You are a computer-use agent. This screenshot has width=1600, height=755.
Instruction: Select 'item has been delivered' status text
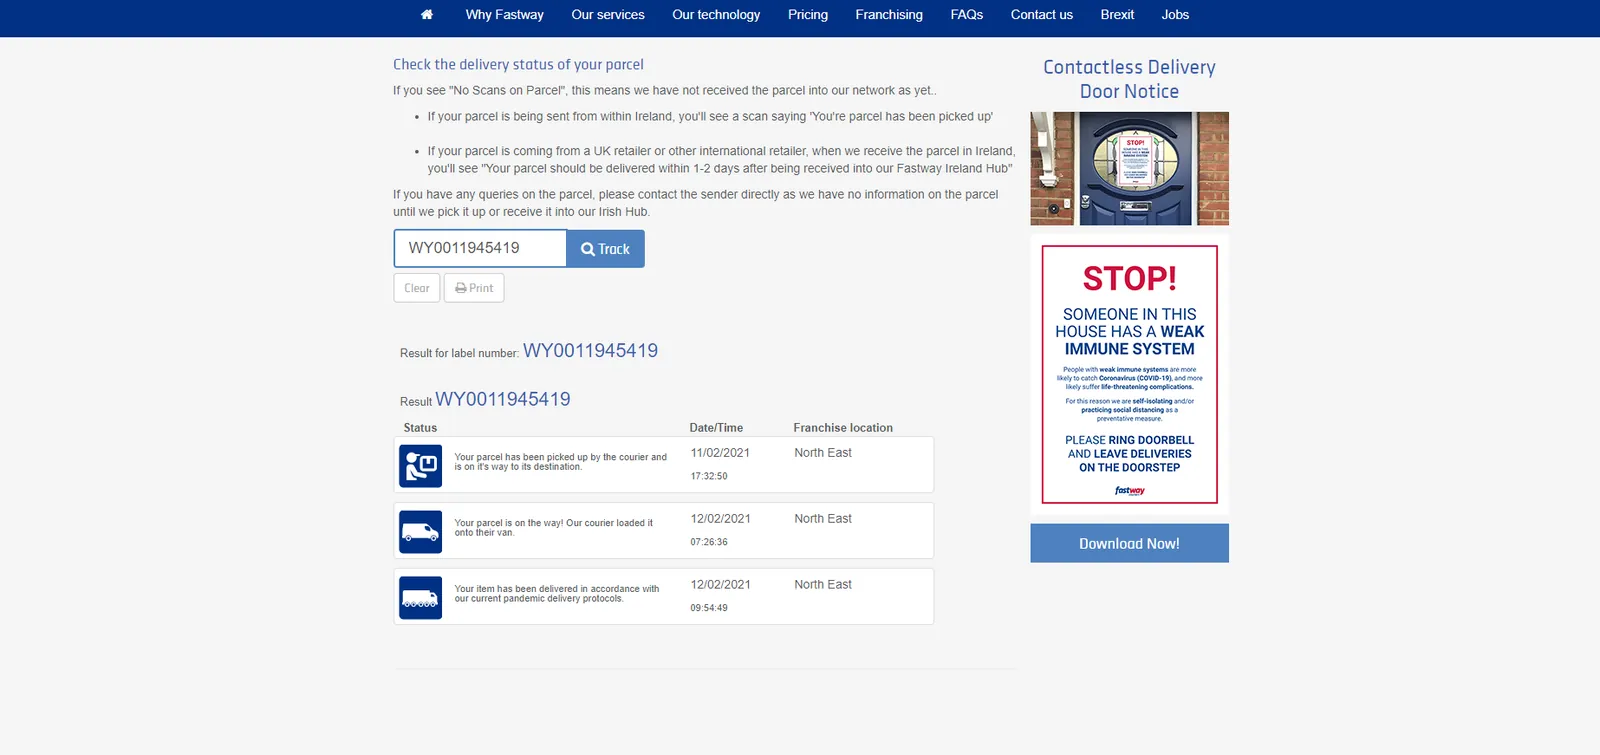click(557, 594)
